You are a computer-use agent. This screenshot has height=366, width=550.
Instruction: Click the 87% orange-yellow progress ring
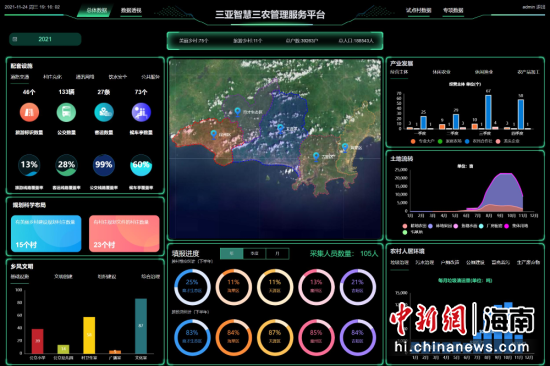275,337
